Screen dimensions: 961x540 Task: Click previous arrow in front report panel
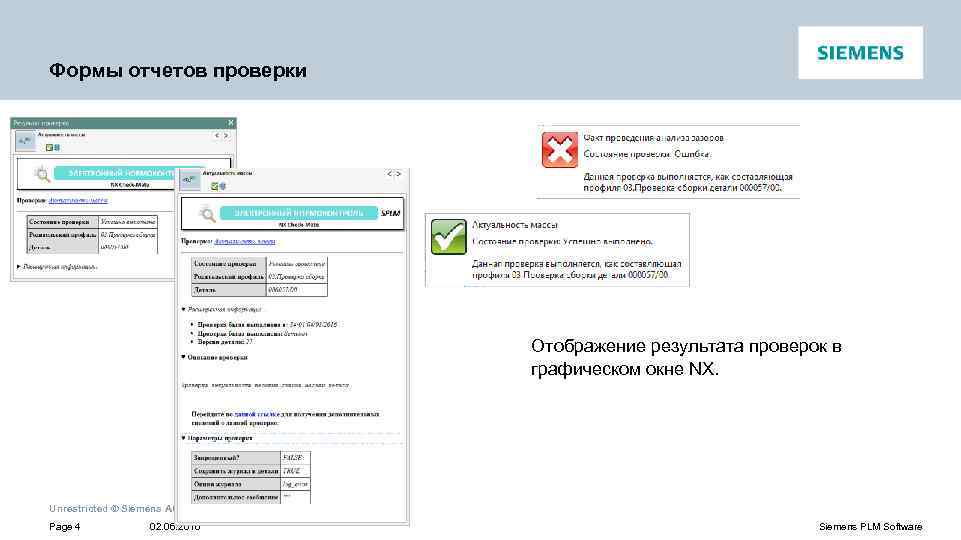(x=389, y=174)
